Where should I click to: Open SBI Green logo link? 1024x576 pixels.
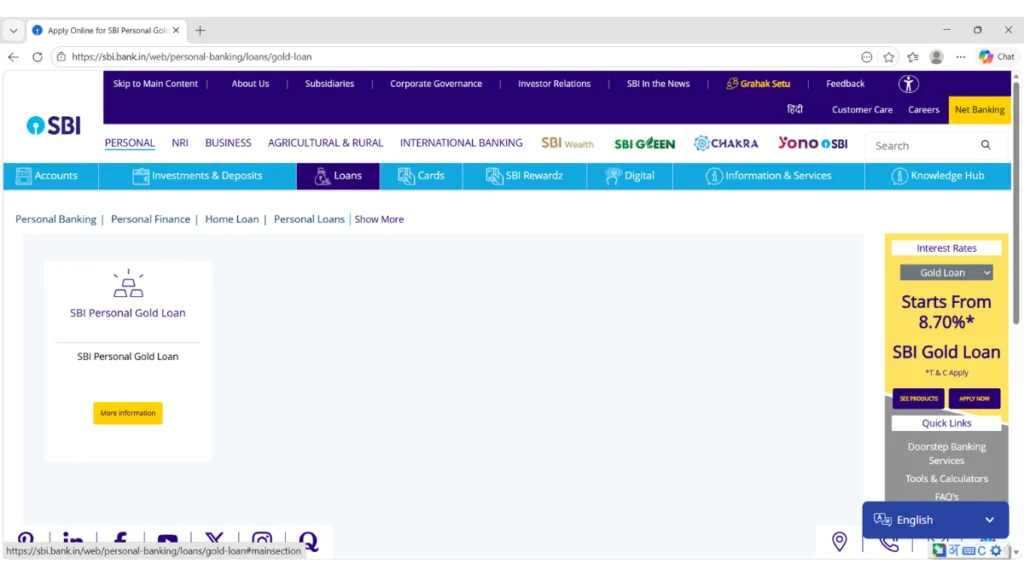(644, 143)
